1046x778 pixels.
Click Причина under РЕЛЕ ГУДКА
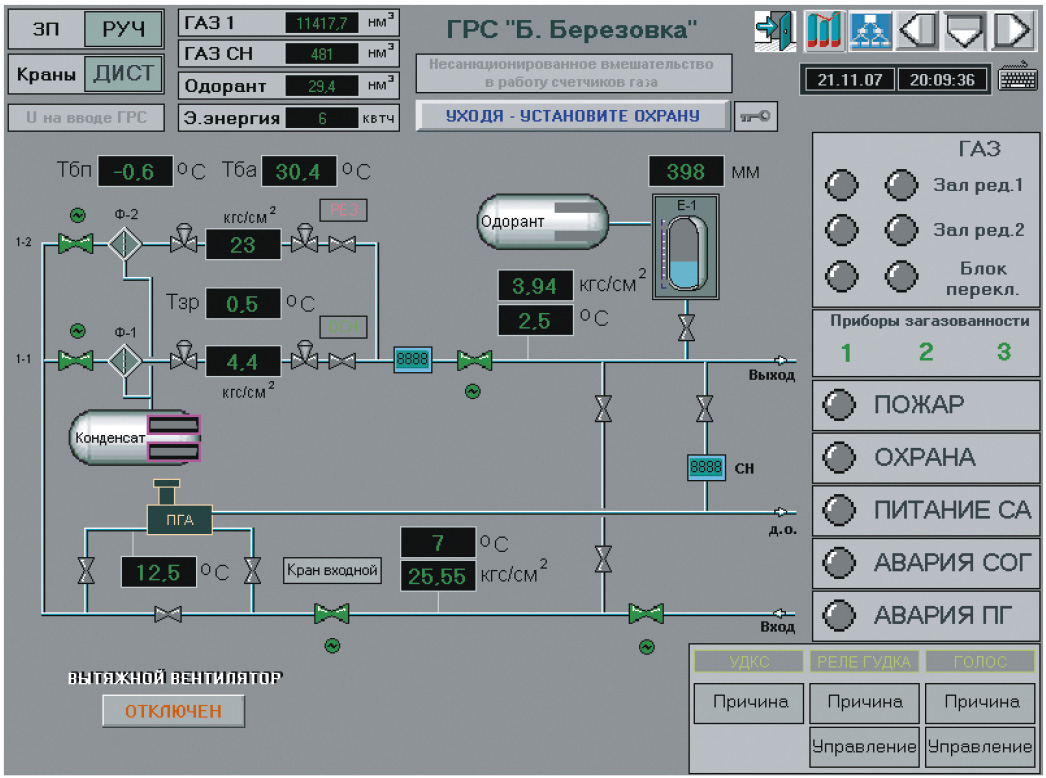point(864,703)
